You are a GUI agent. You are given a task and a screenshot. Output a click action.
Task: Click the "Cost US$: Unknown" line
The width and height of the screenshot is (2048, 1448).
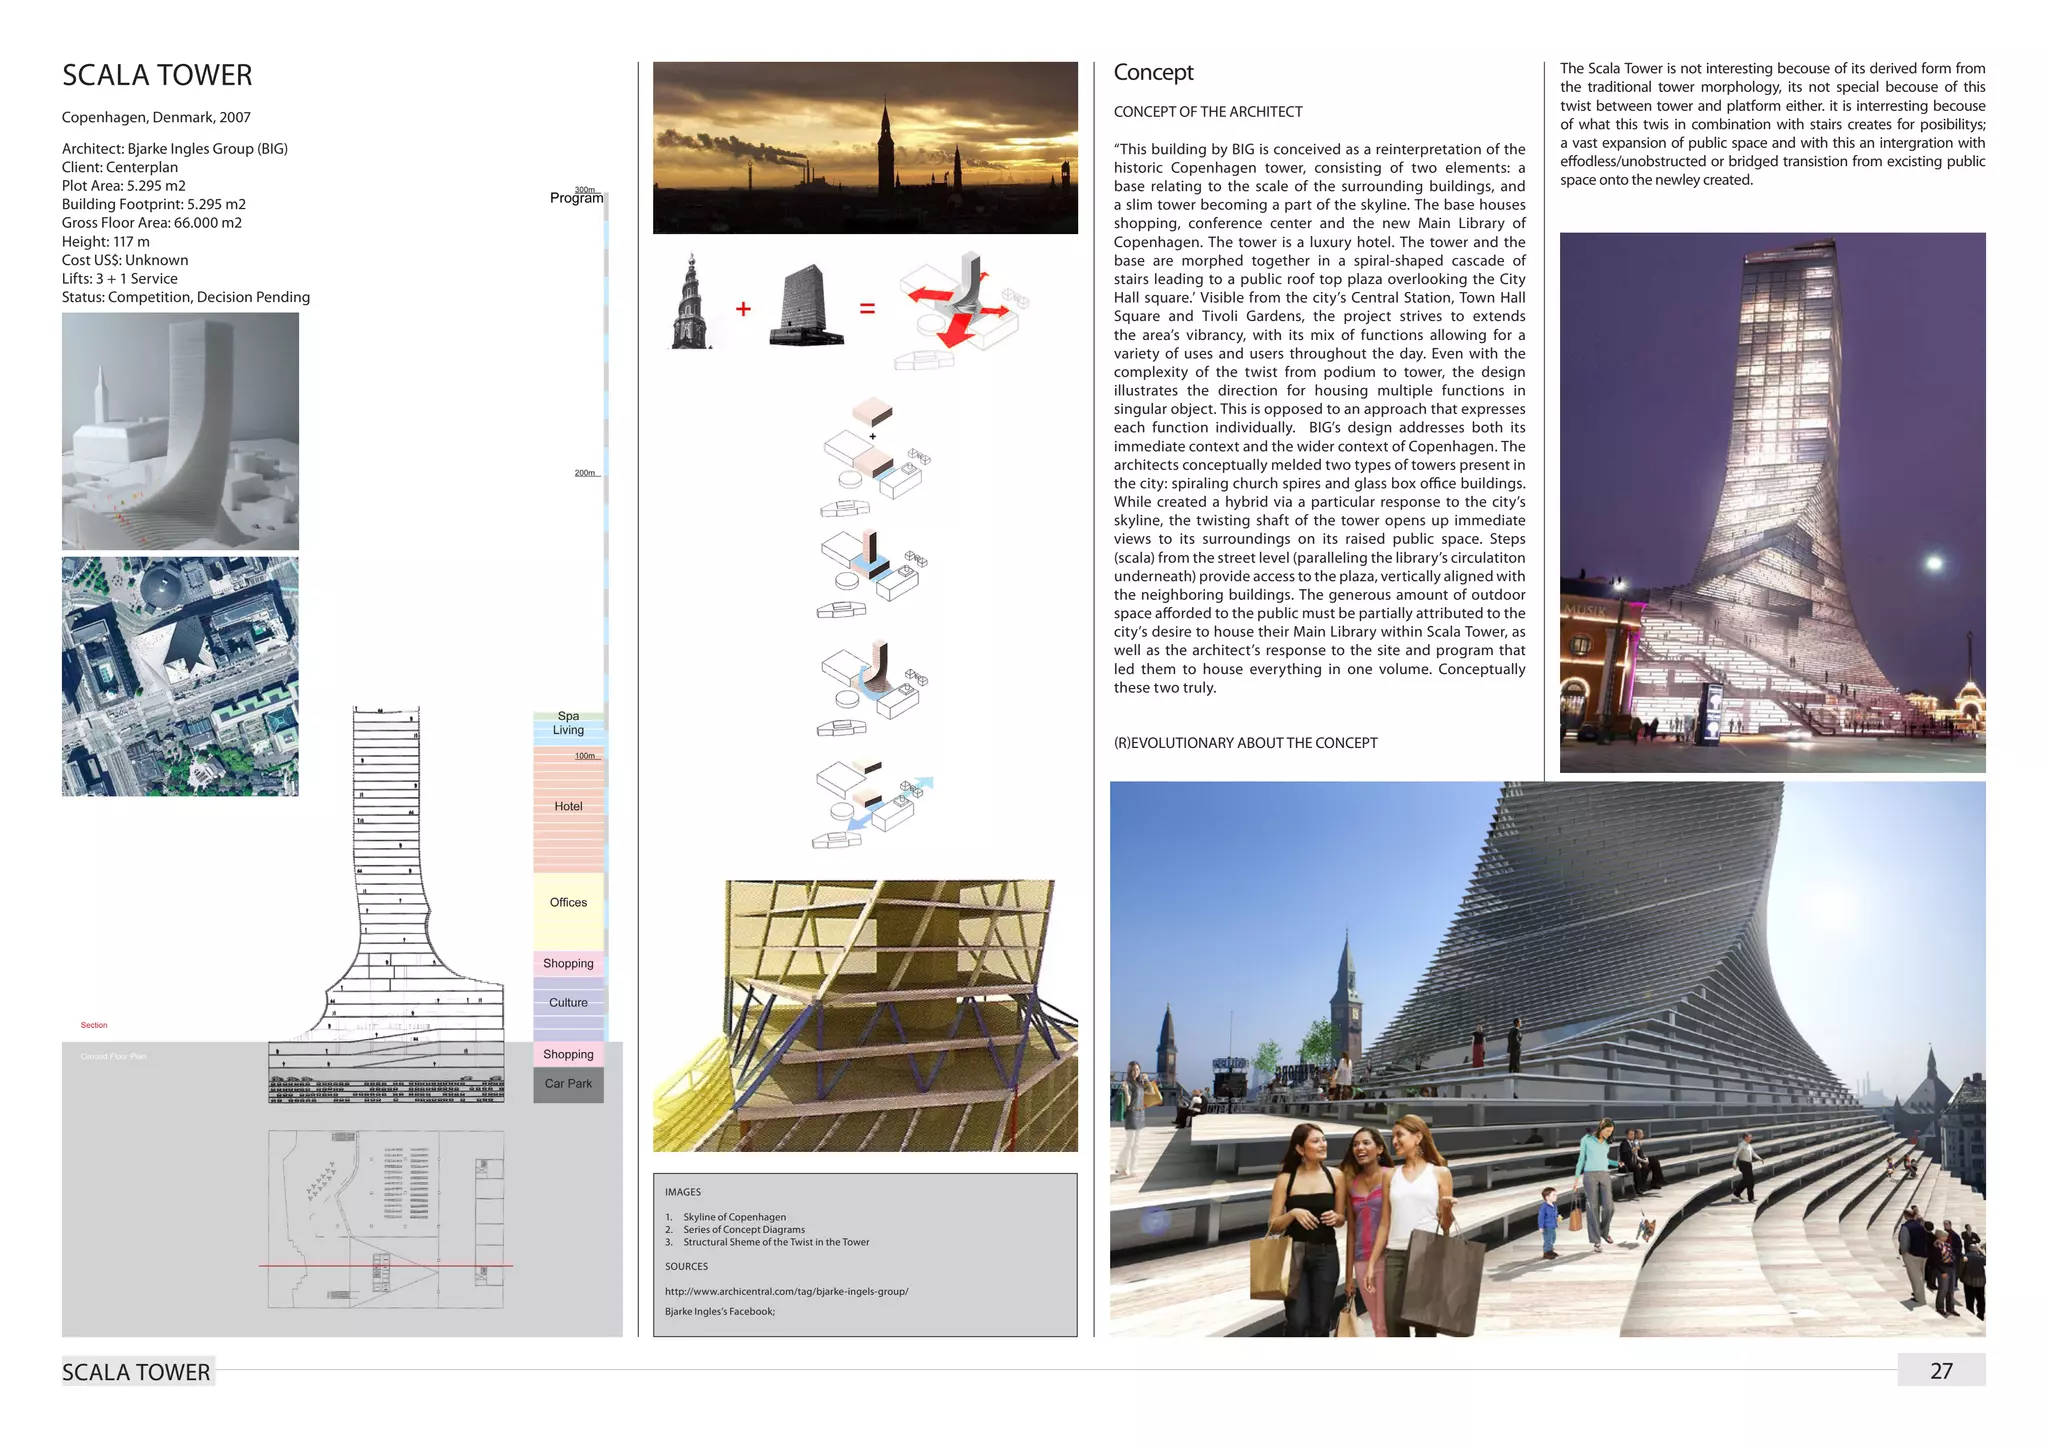pyautogui.click(x=125, y=260)
